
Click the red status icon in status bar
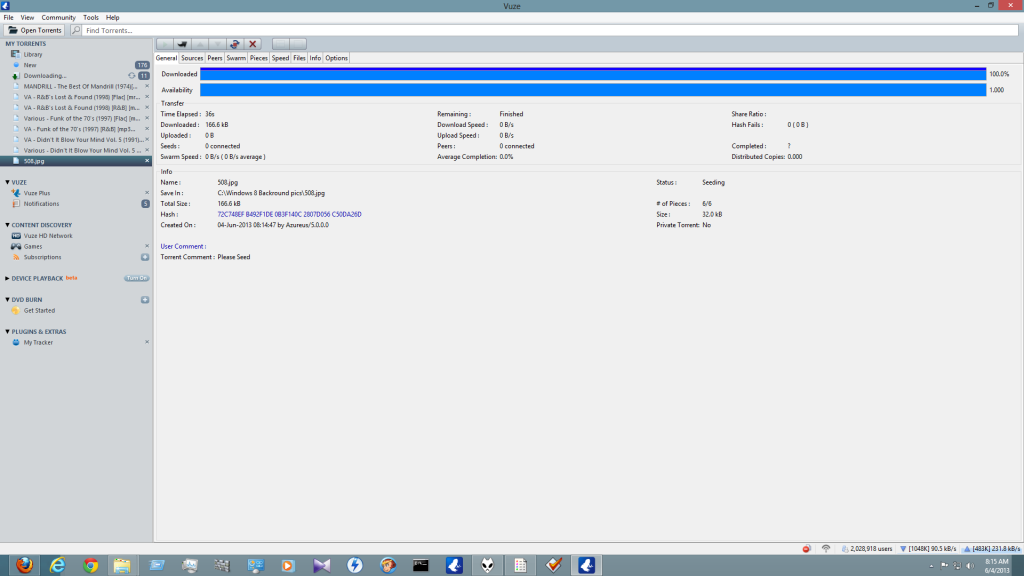[807, 549]
